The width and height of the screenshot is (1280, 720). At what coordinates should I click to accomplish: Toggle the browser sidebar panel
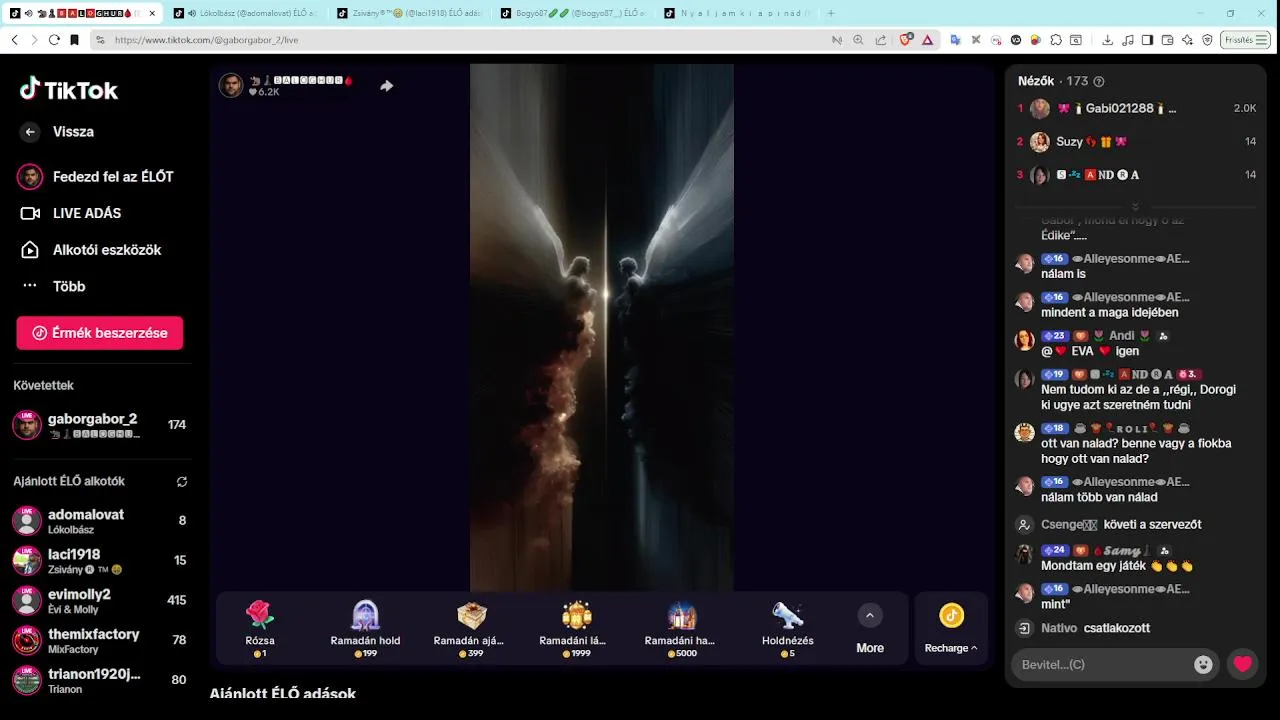tap(1148, 40)
